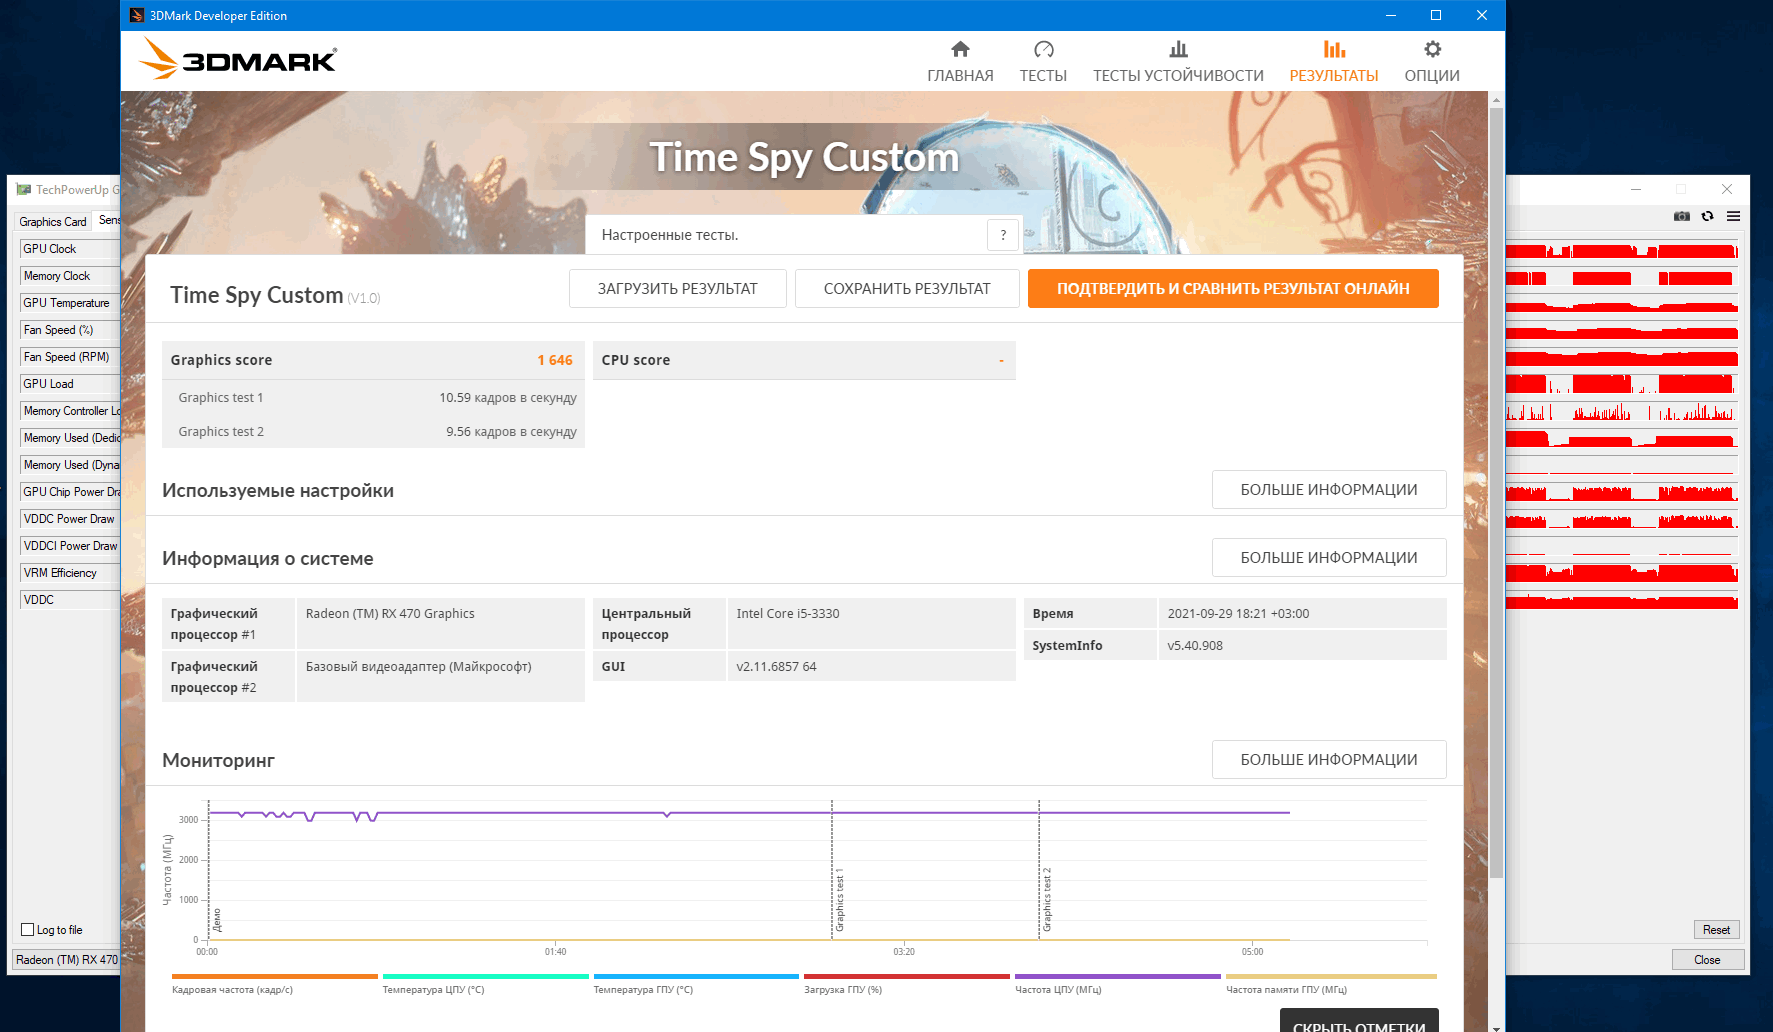1773x1032 pixels.
Task: Click Graphics test 2 marker on chart
Action: coord(1047,900)
